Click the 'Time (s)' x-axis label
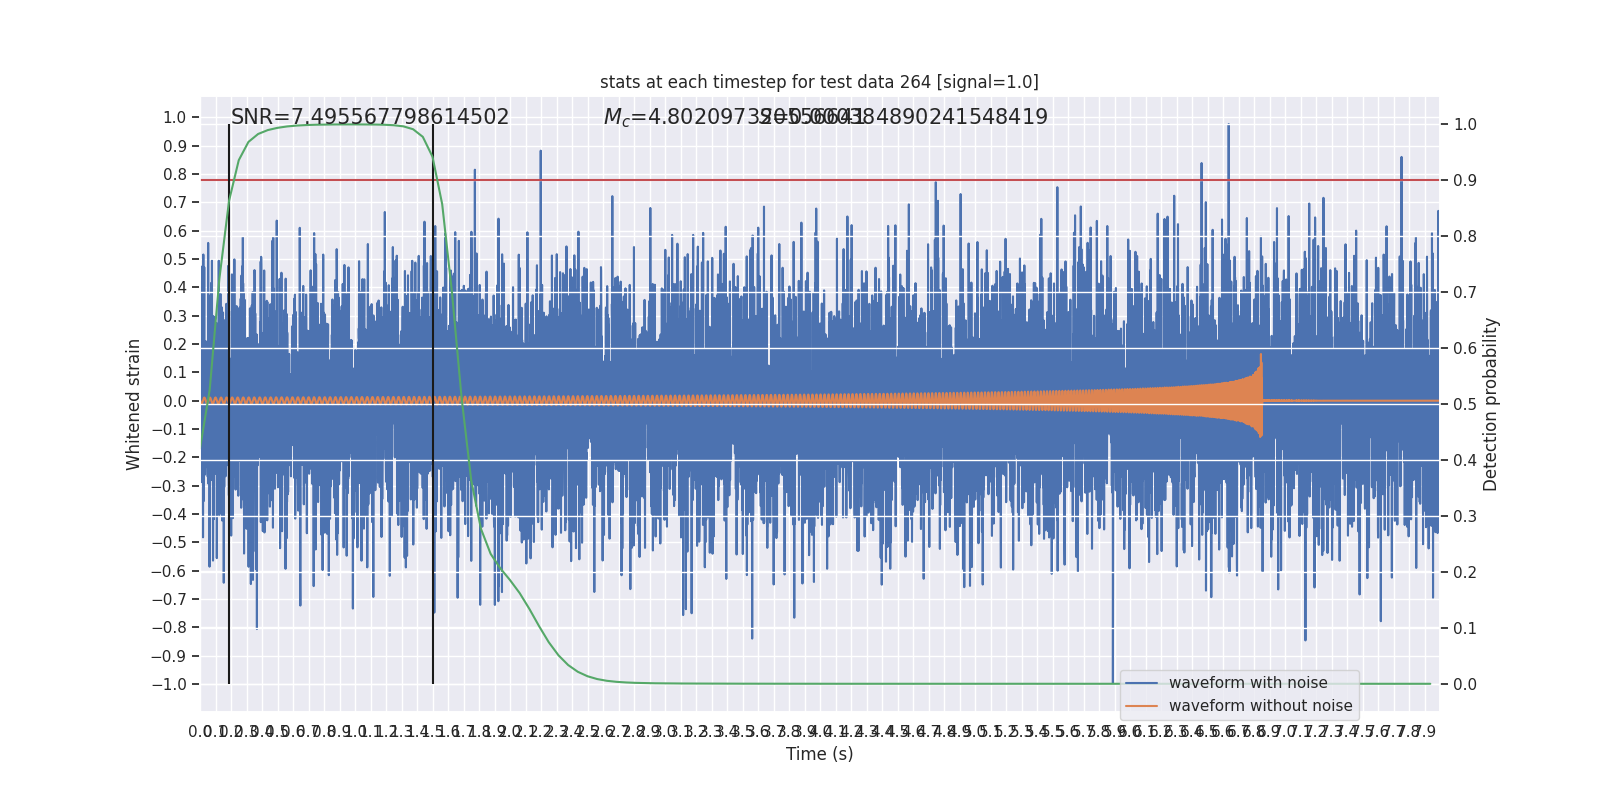 (x=820, y=754)
